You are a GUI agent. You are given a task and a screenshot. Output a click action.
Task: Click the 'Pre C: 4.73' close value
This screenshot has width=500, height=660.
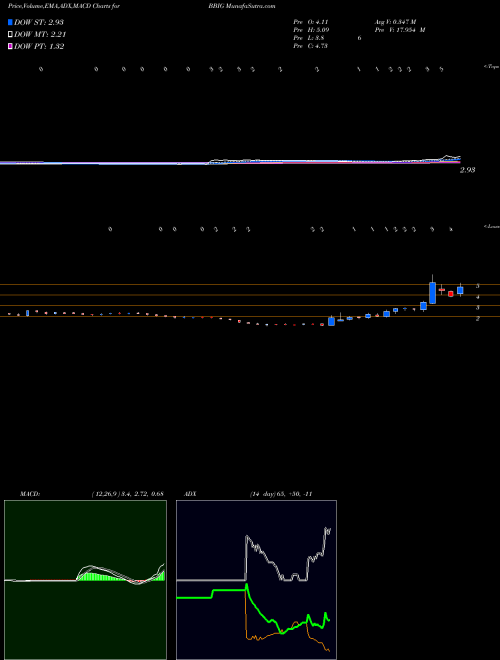311,46
